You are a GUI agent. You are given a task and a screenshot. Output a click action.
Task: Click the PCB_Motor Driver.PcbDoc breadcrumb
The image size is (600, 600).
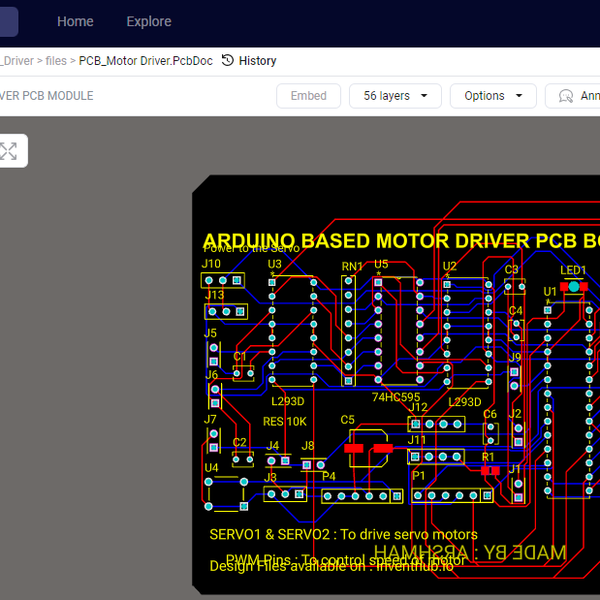click(x=145, y=61)
